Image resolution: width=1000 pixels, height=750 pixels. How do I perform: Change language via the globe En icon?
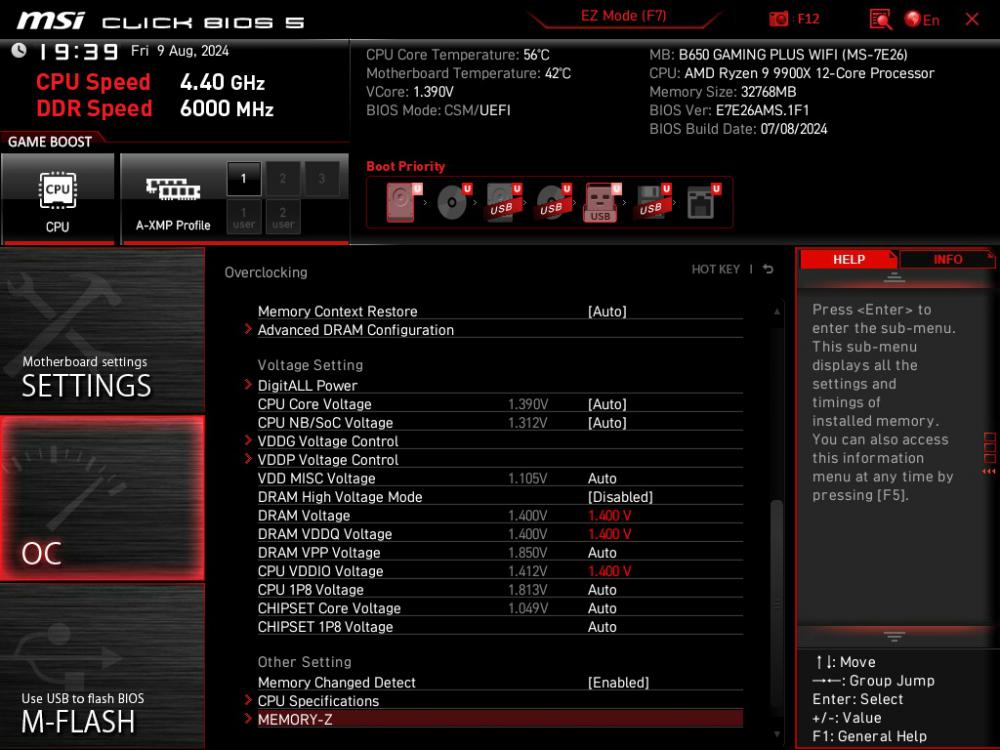click(922, 20)
